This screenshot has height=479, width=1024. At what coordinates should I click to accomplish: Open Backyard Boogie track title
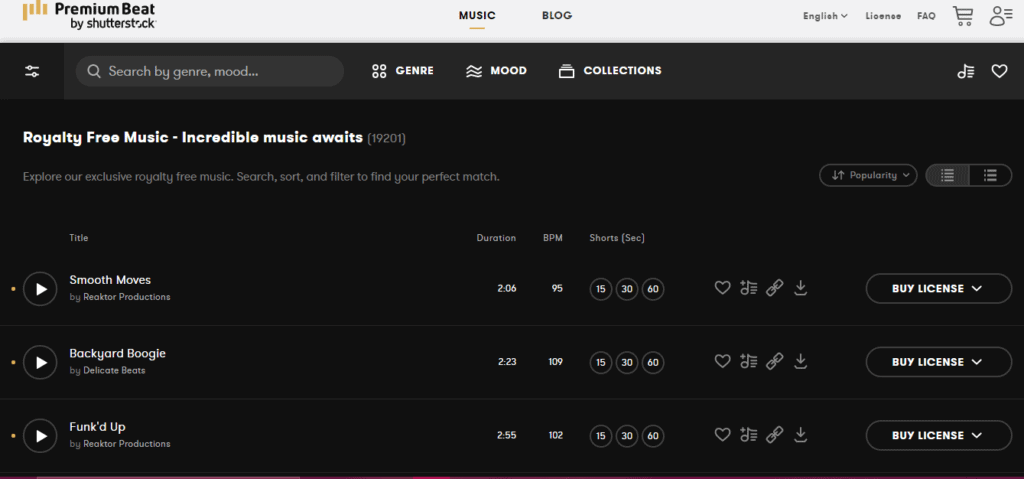coord(118,354)
